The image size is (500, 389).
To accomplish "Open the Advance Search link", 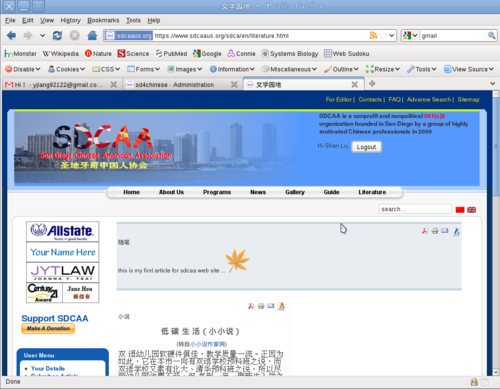I will 429,99.
